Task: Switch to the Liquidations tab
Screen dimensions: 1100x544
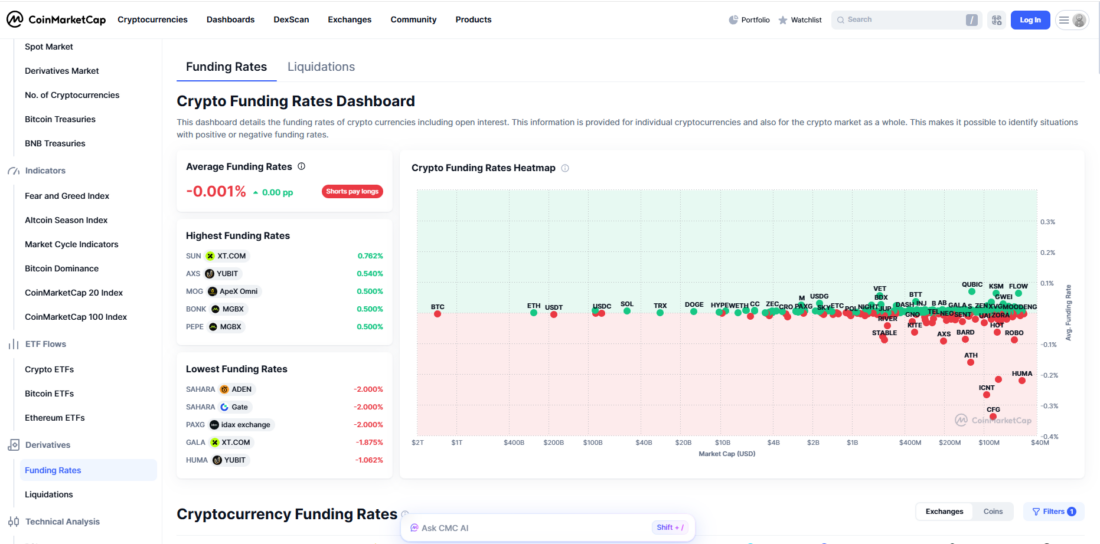Action: tap(321, 67)
